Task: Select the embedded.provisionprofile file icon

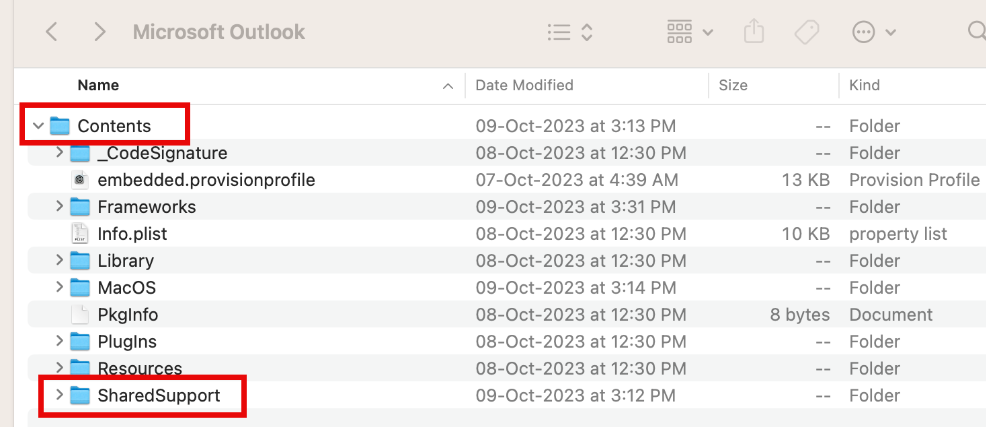Action: 79,180
